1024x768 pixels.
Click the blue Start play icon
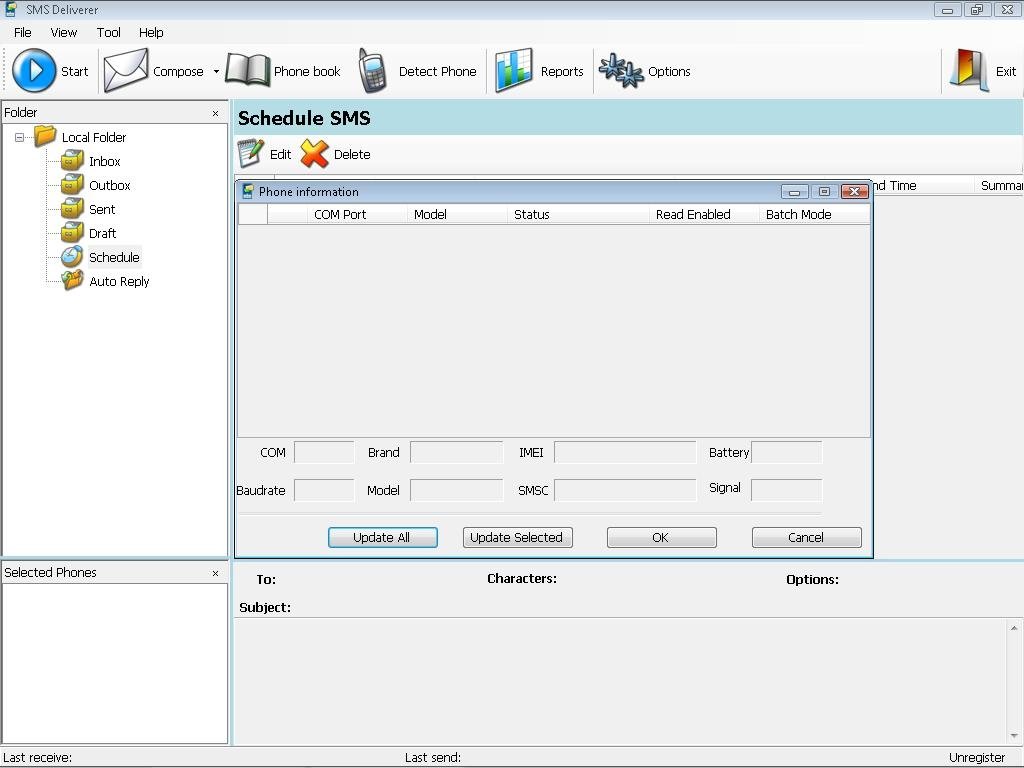[x=34, y=71]
